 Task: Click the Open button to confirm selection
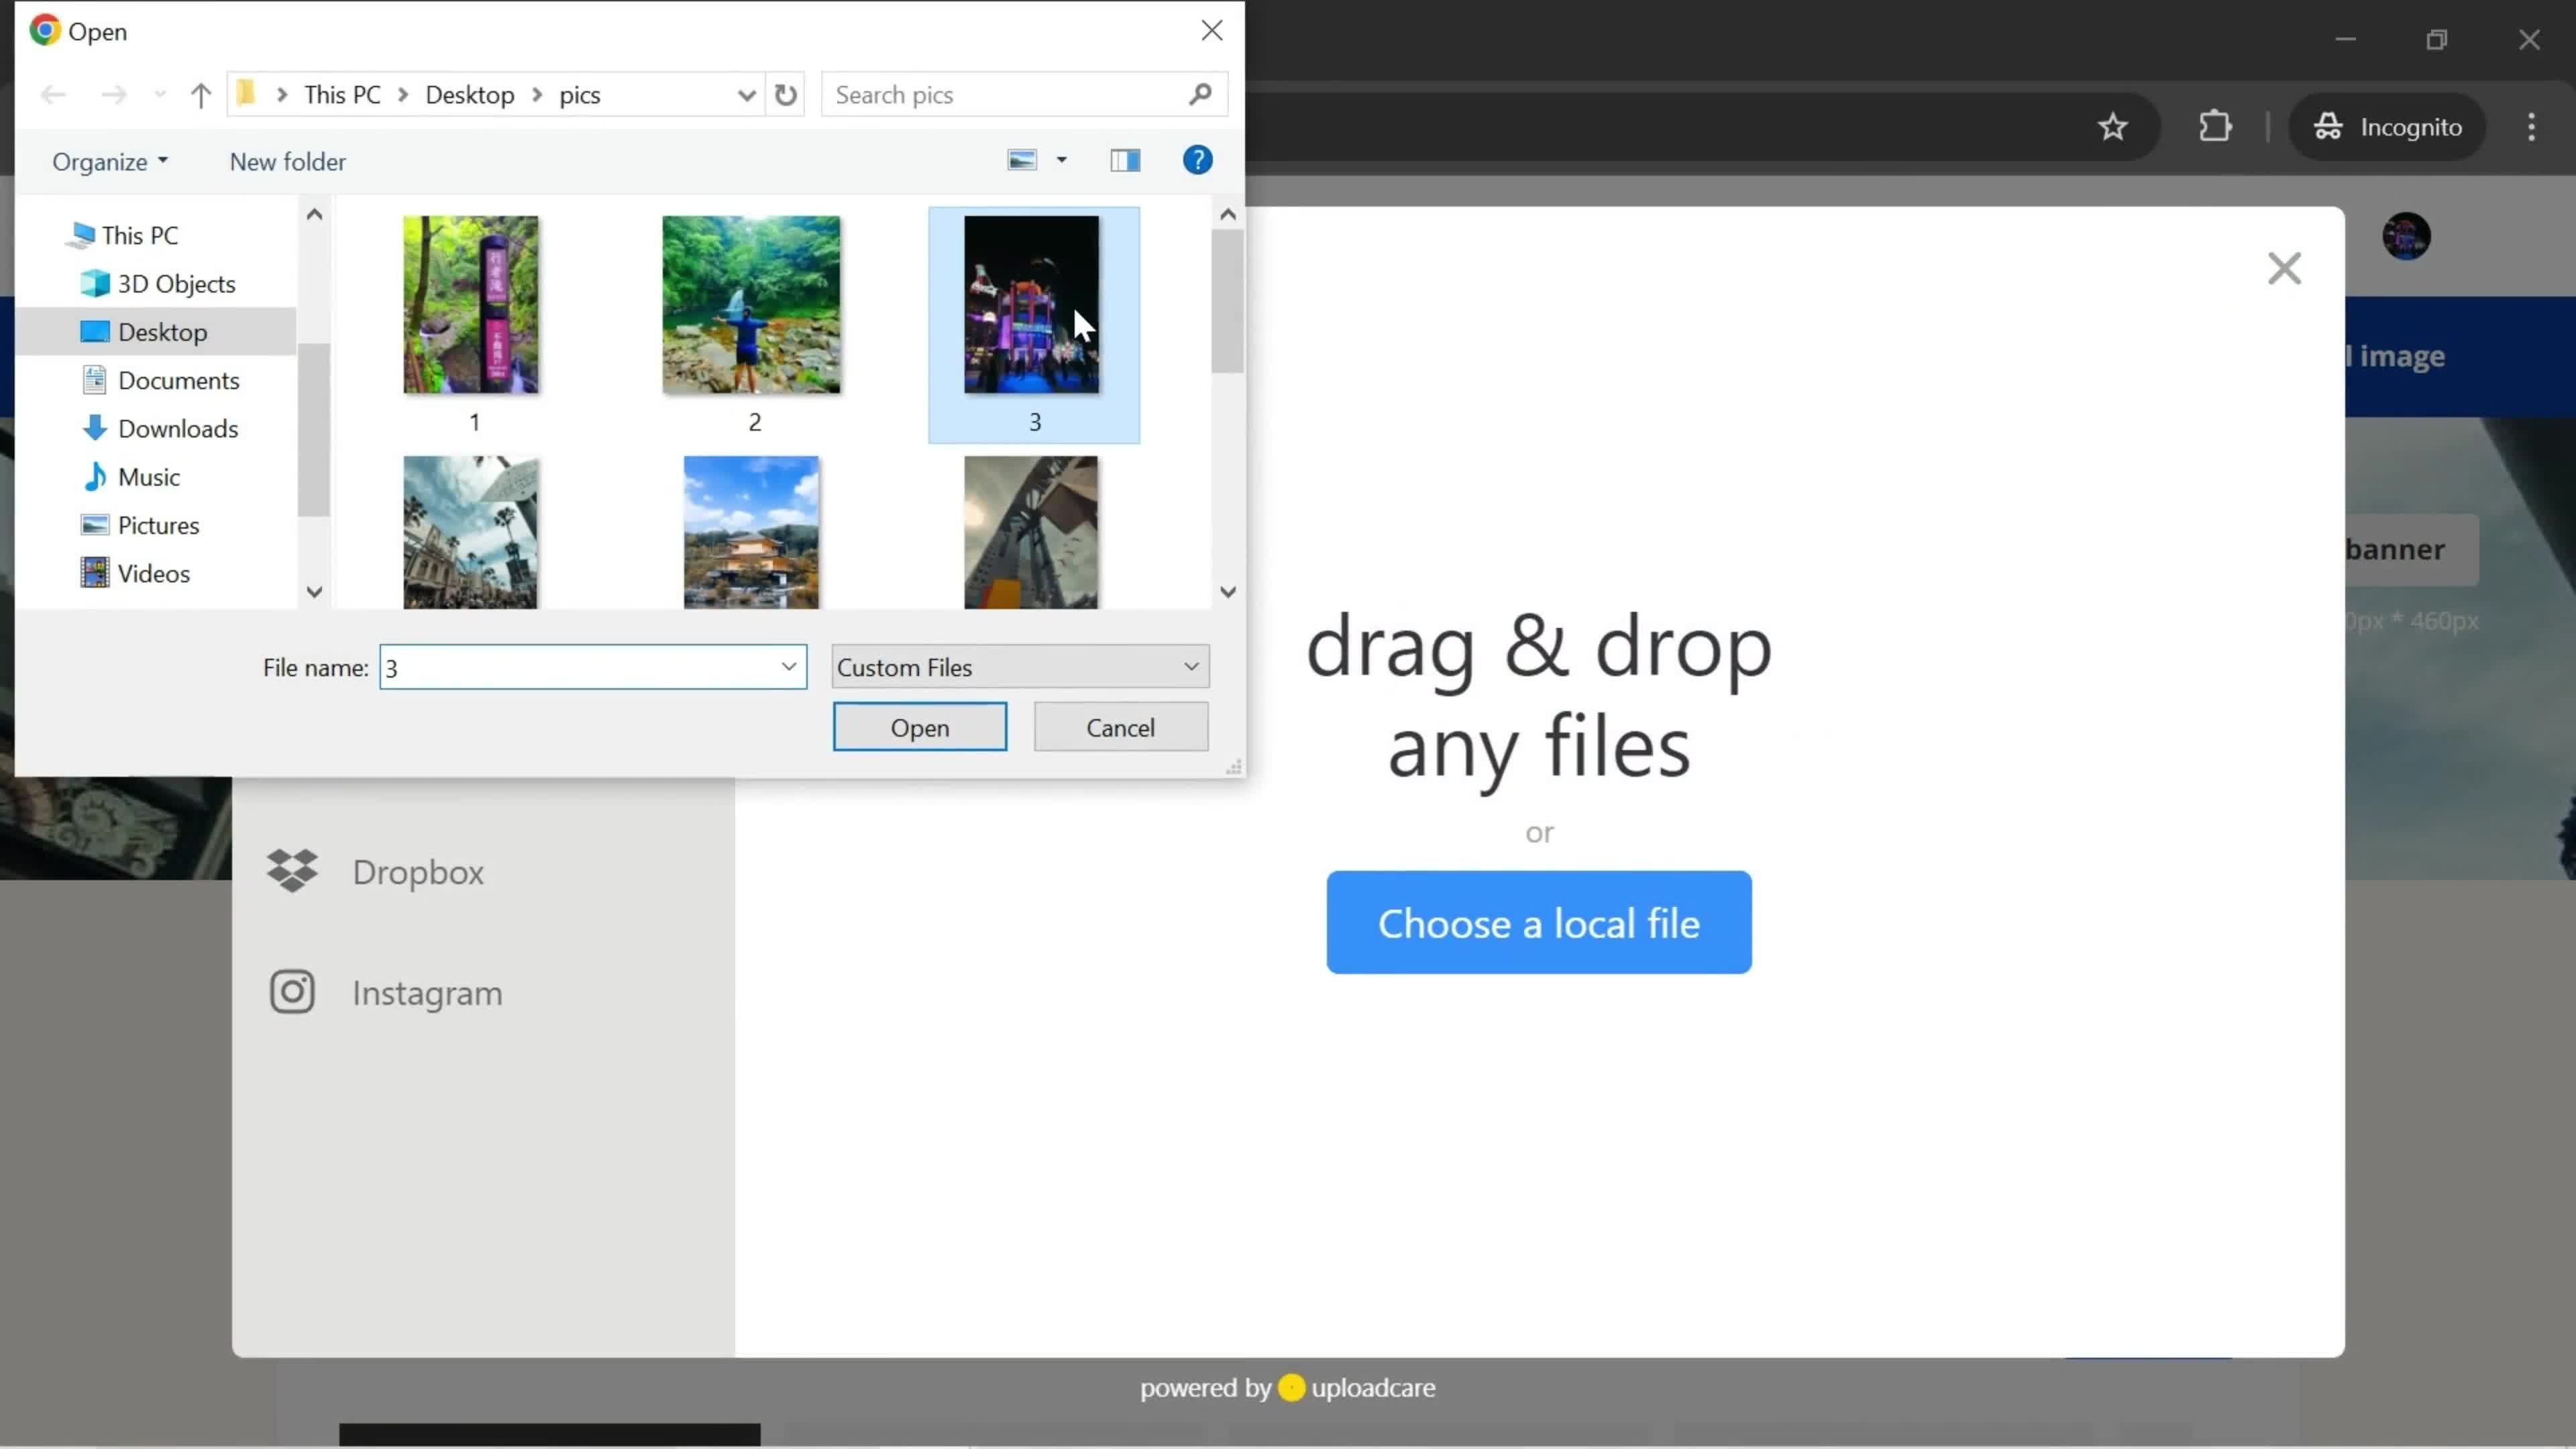coord(920,727)
